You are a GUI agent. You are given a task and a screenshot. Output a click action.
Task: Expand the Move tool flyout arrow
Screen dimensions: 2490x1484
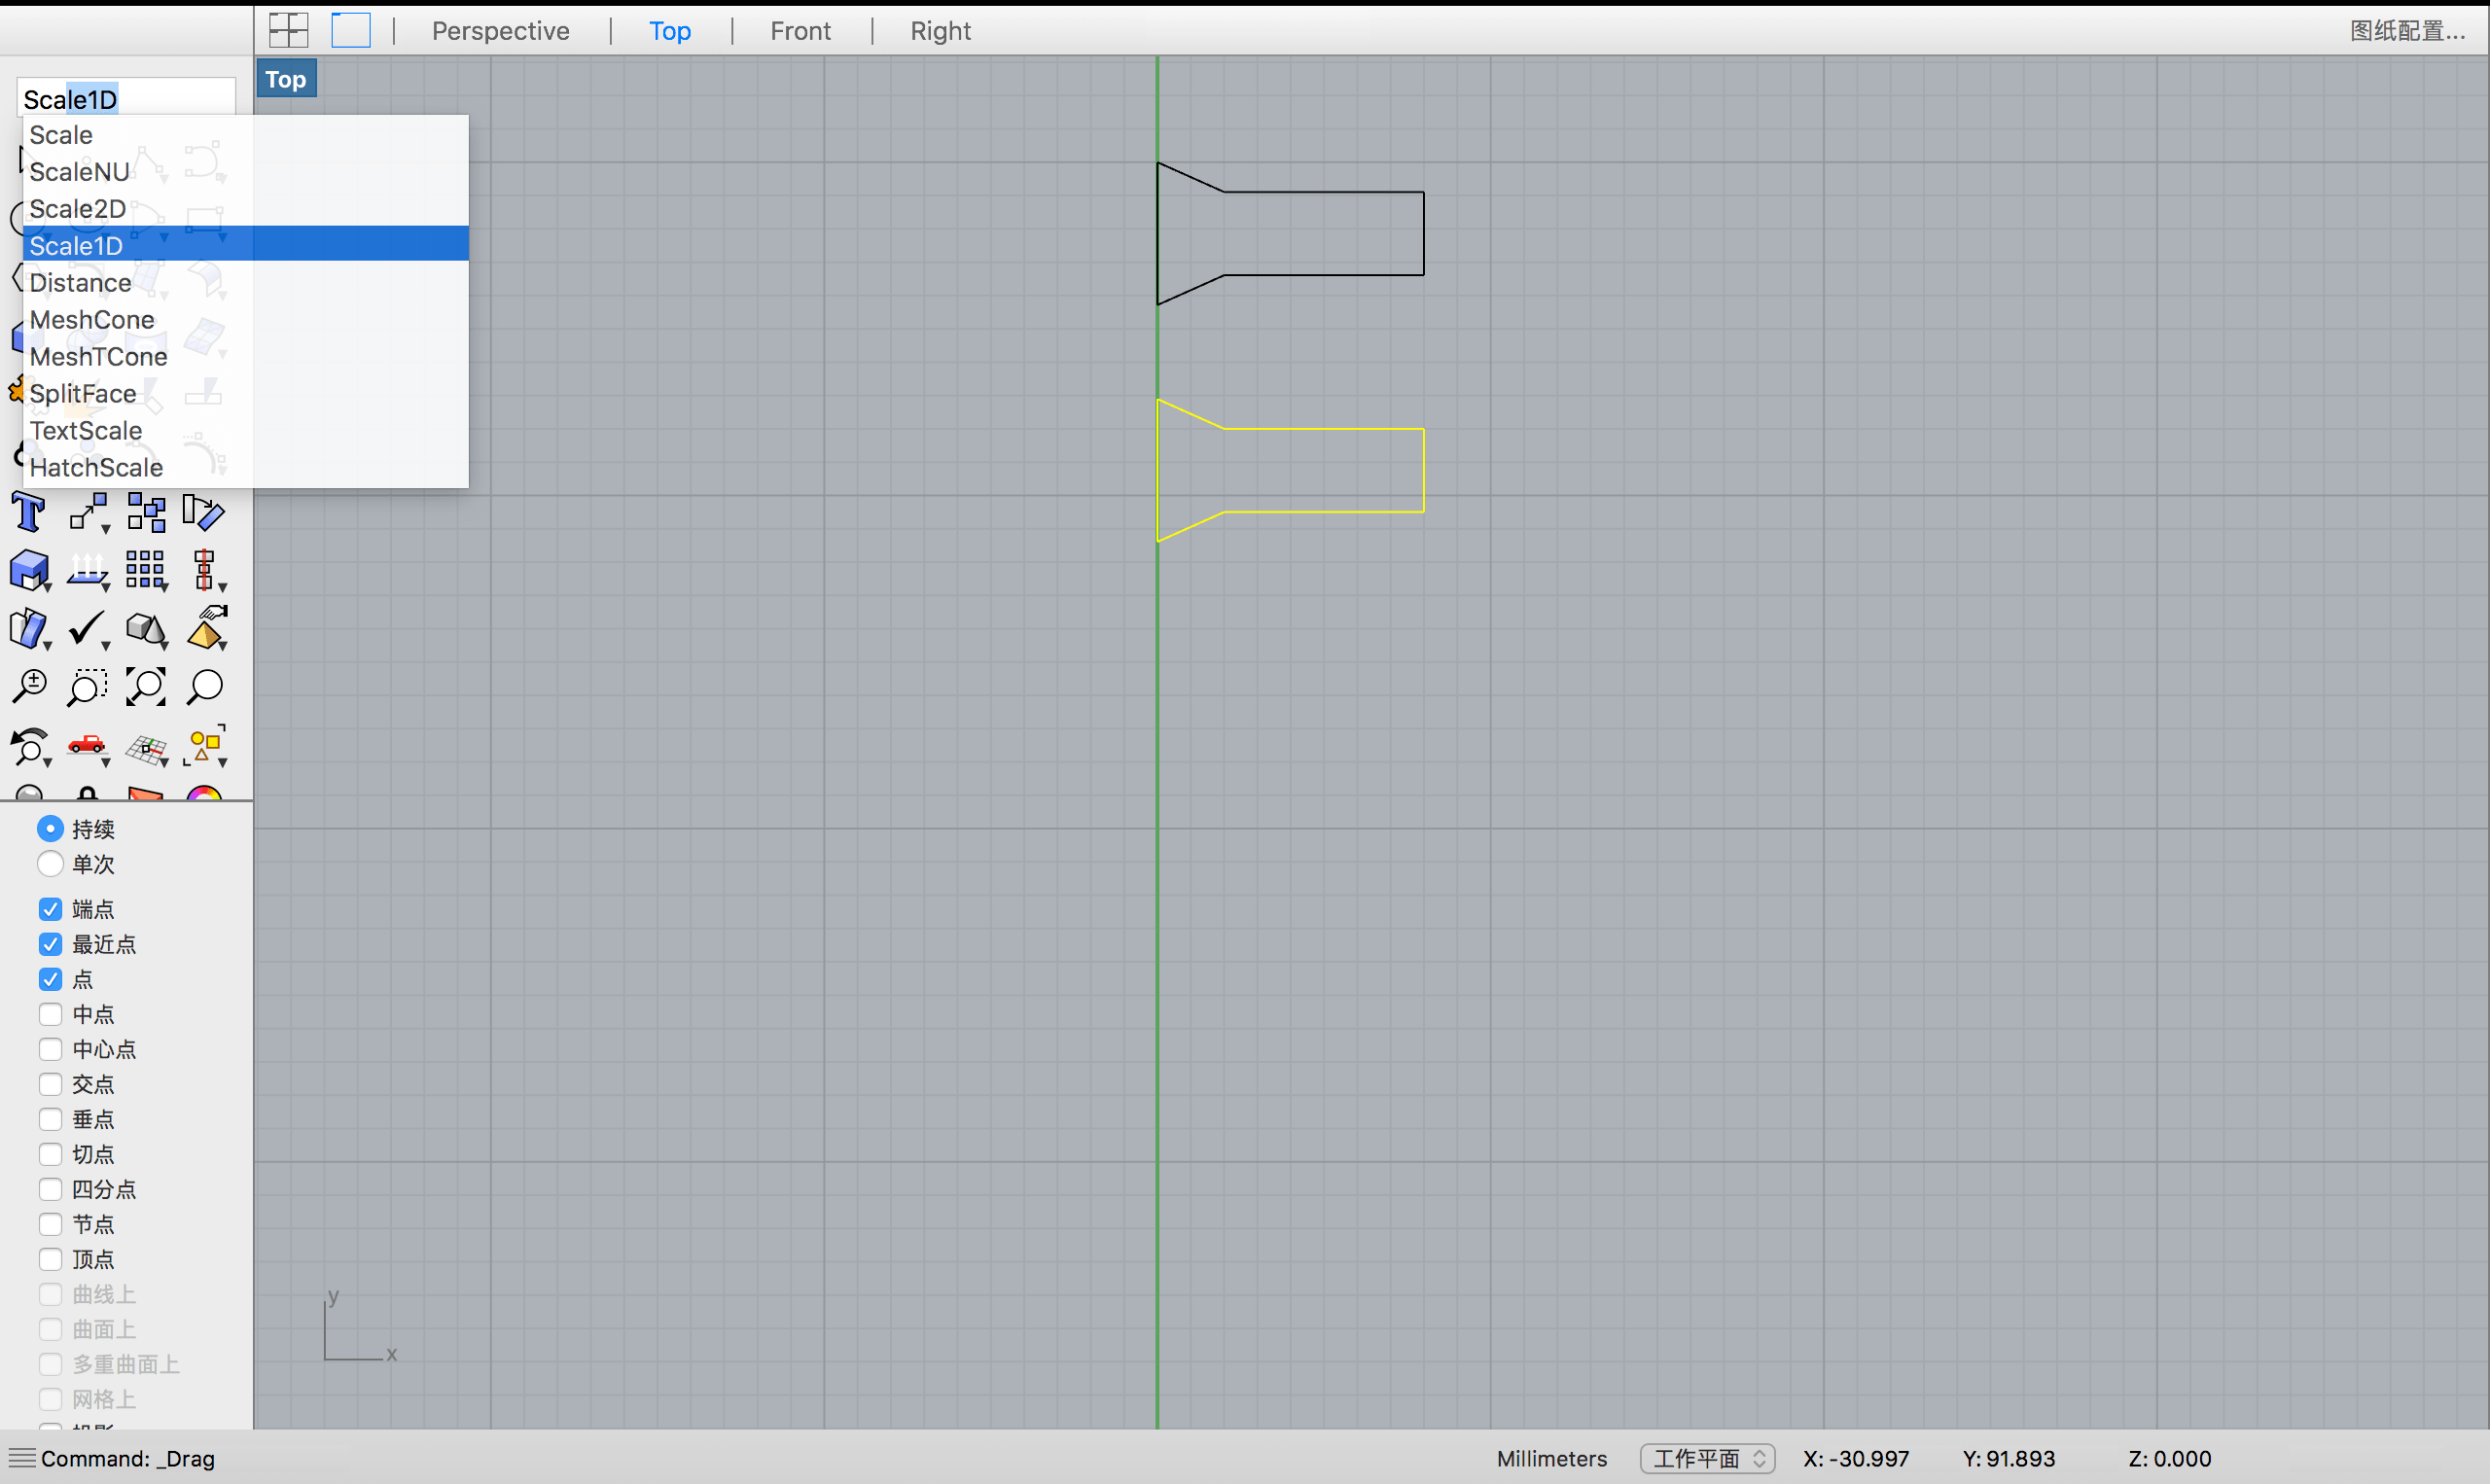click(105, 528)
